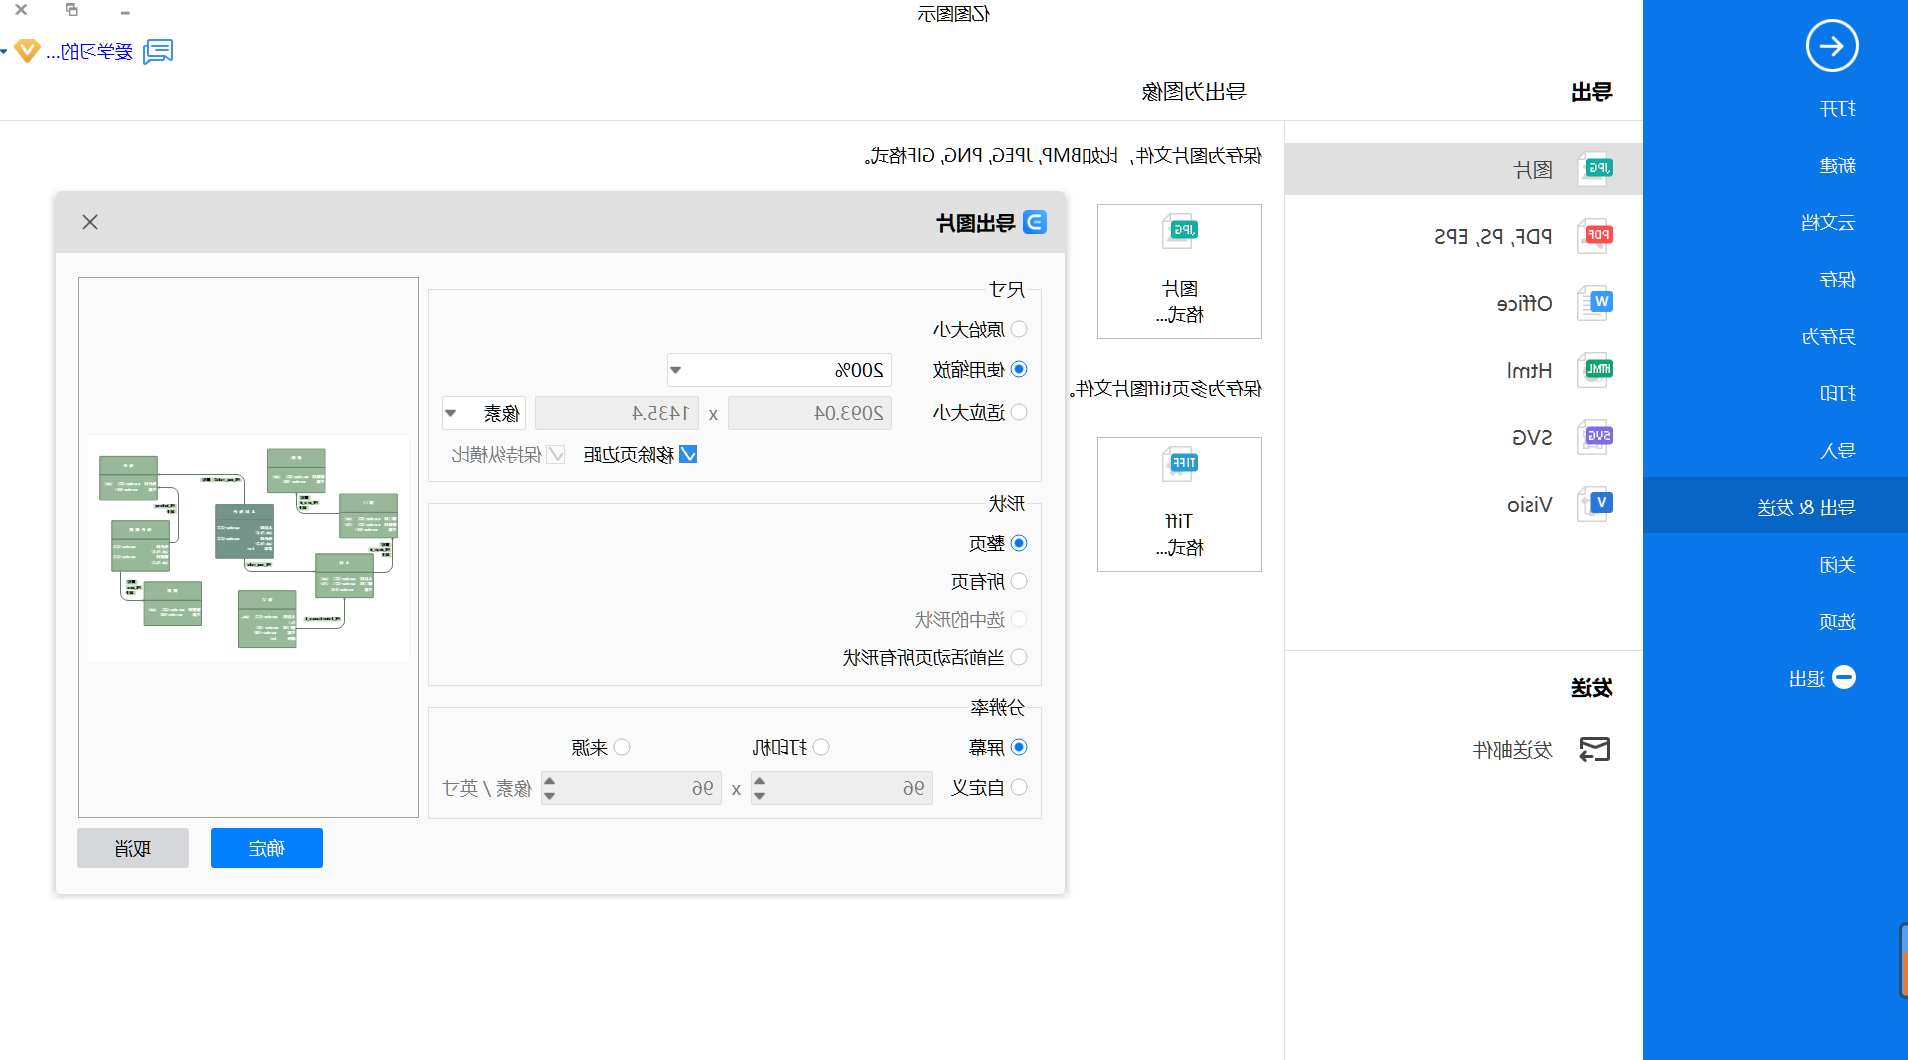Click the 发送邮件 label

click(1512, 750)
